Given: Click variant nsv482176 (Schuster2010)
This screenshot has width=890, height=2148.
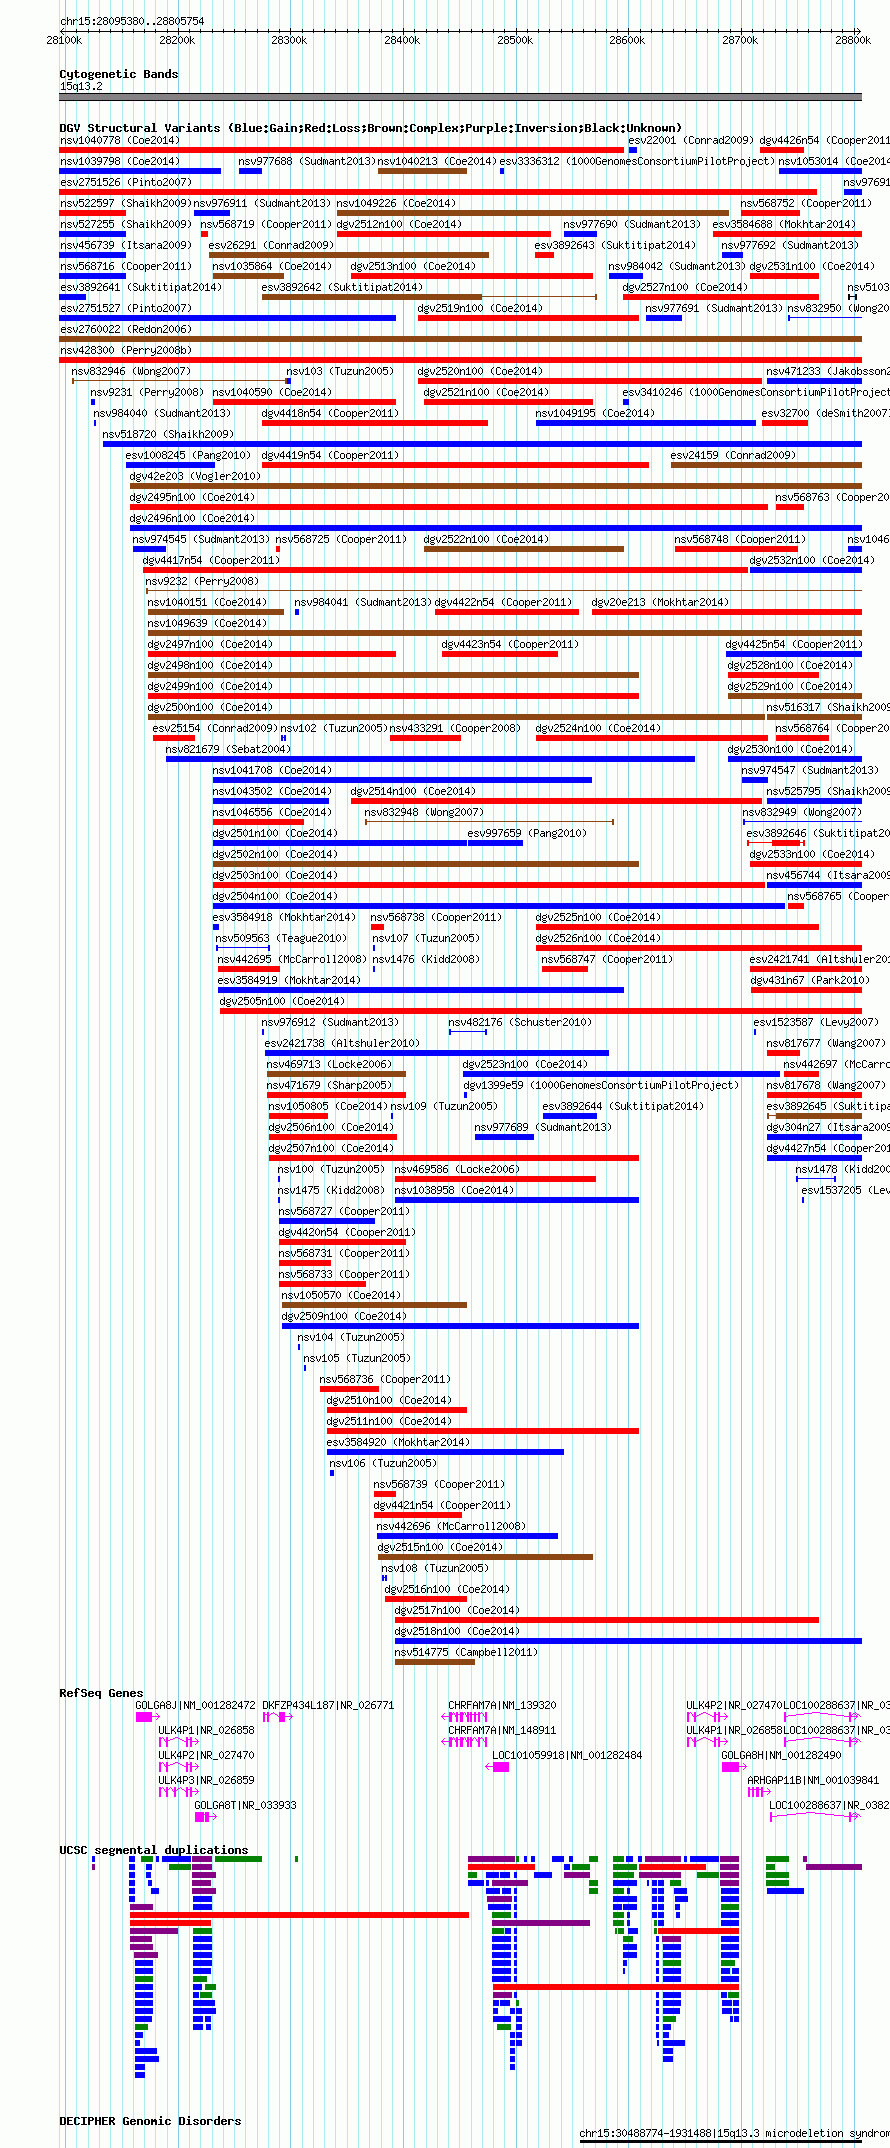Looking at the screenshot, I should [x=468, y=1032].
